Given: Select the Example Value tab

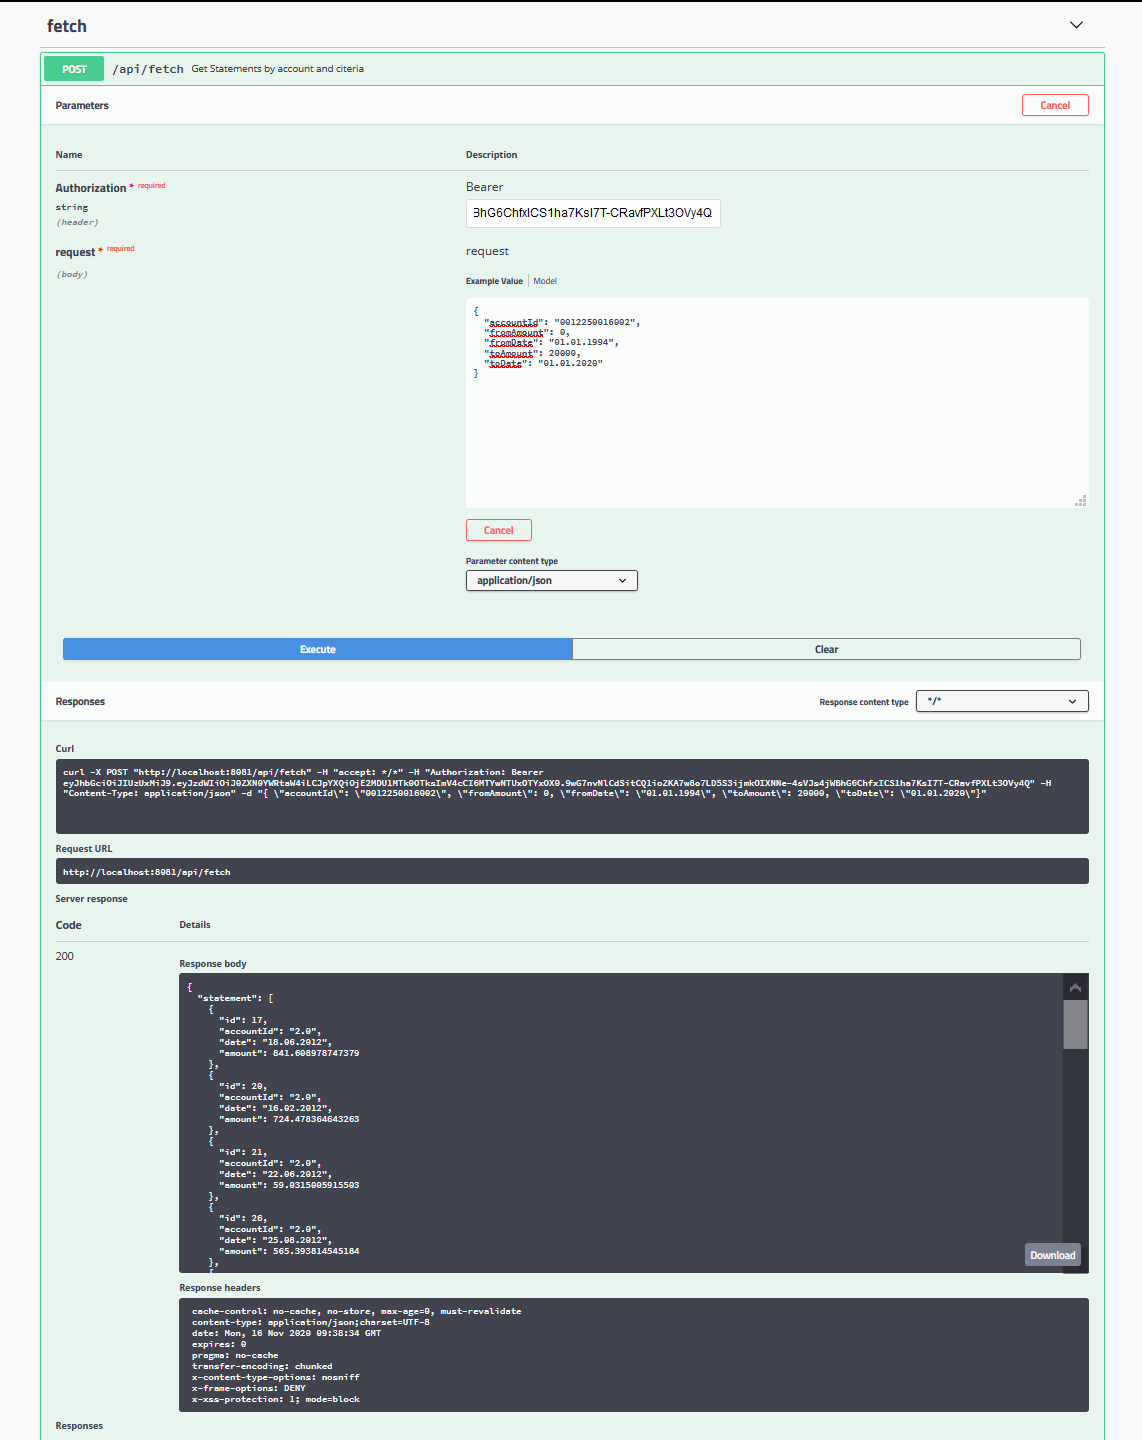Looking at the screenshot, I should click(x=493, y=281).
